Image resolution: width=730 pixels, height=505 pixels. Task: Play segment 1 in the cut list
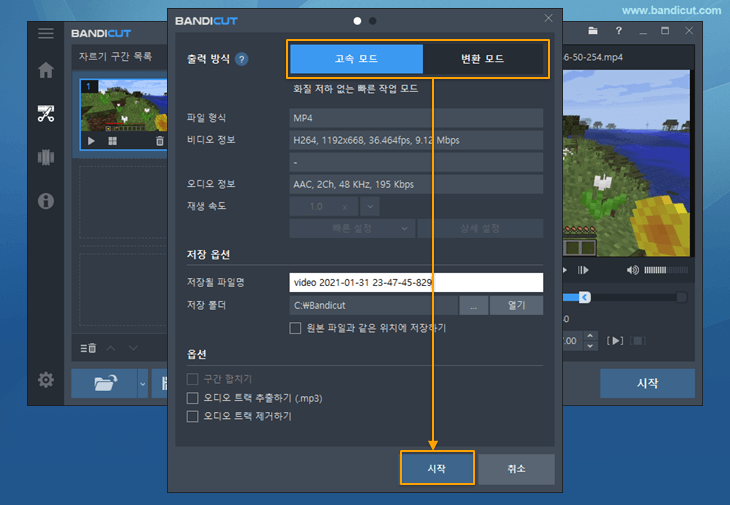pos(91,141)
